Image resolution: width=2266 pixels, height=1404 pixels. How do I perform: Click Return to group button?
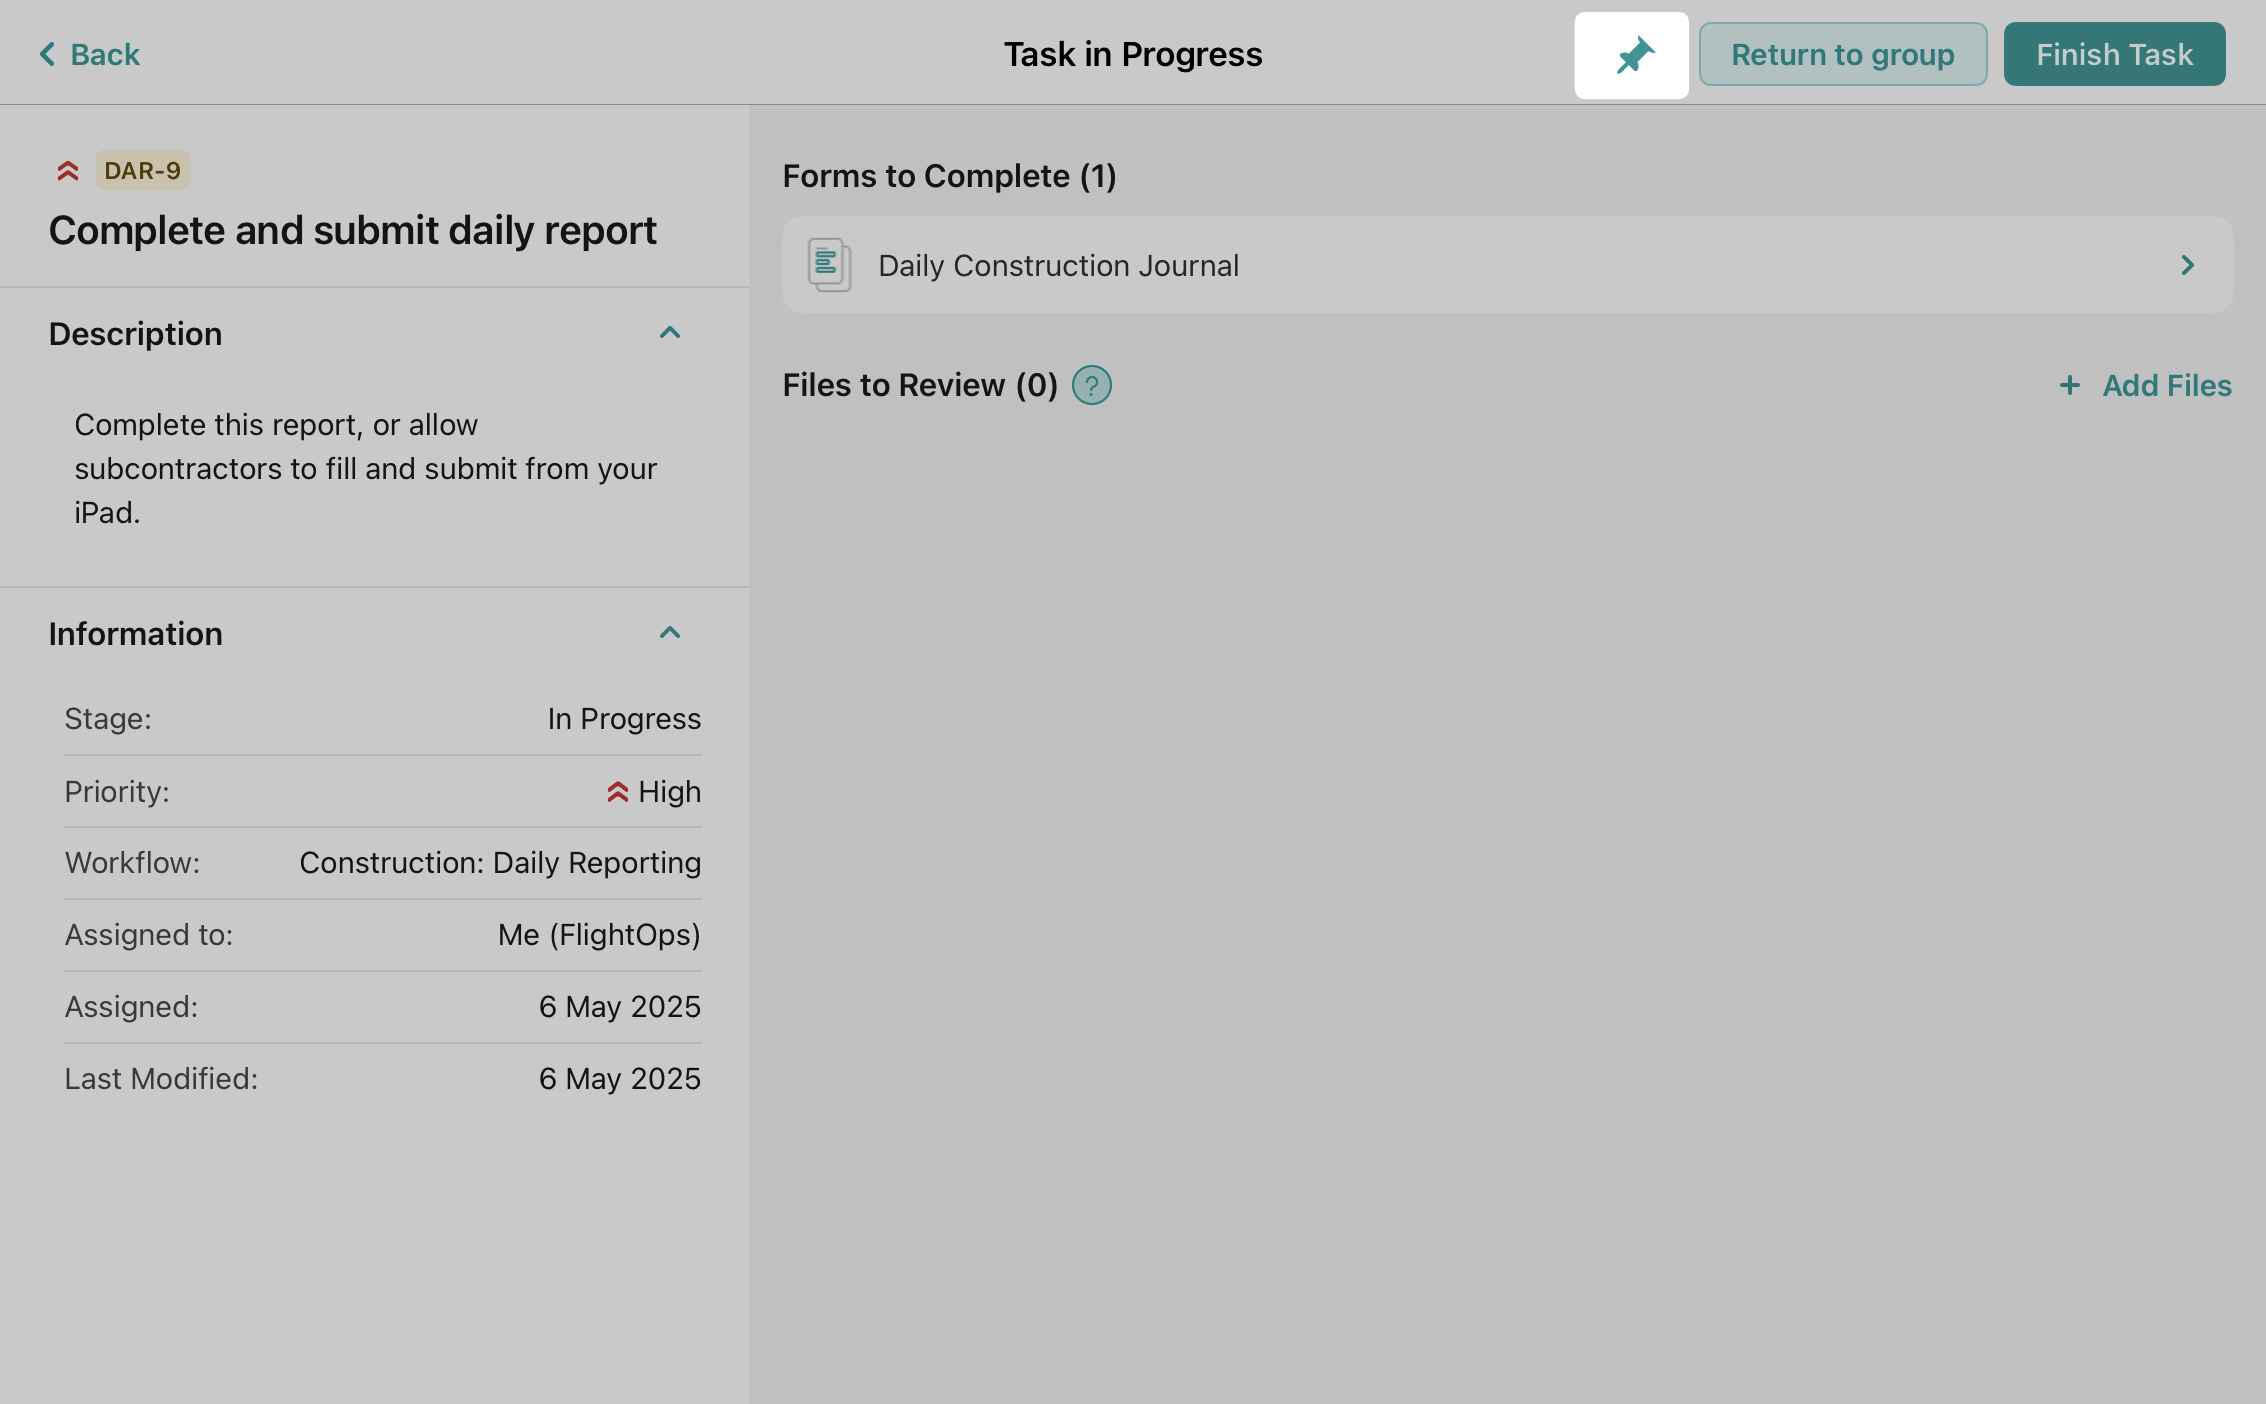(x=1842, y=54)
